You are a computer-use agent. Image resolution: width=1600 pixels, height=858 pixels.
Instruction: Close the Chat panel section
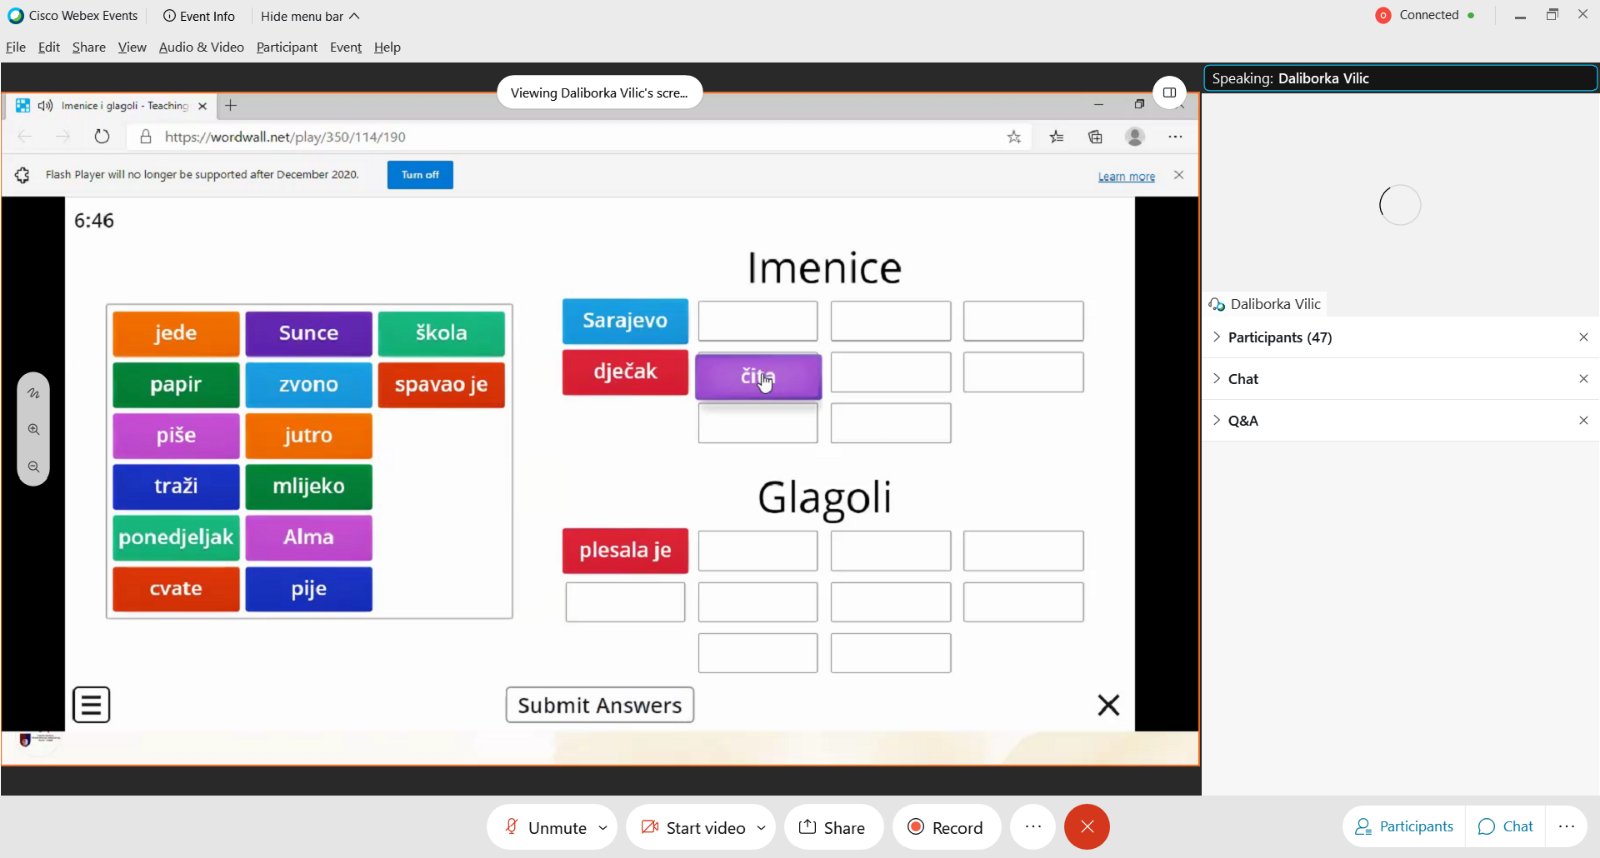pyautogui.click(x=1583, y=379)
